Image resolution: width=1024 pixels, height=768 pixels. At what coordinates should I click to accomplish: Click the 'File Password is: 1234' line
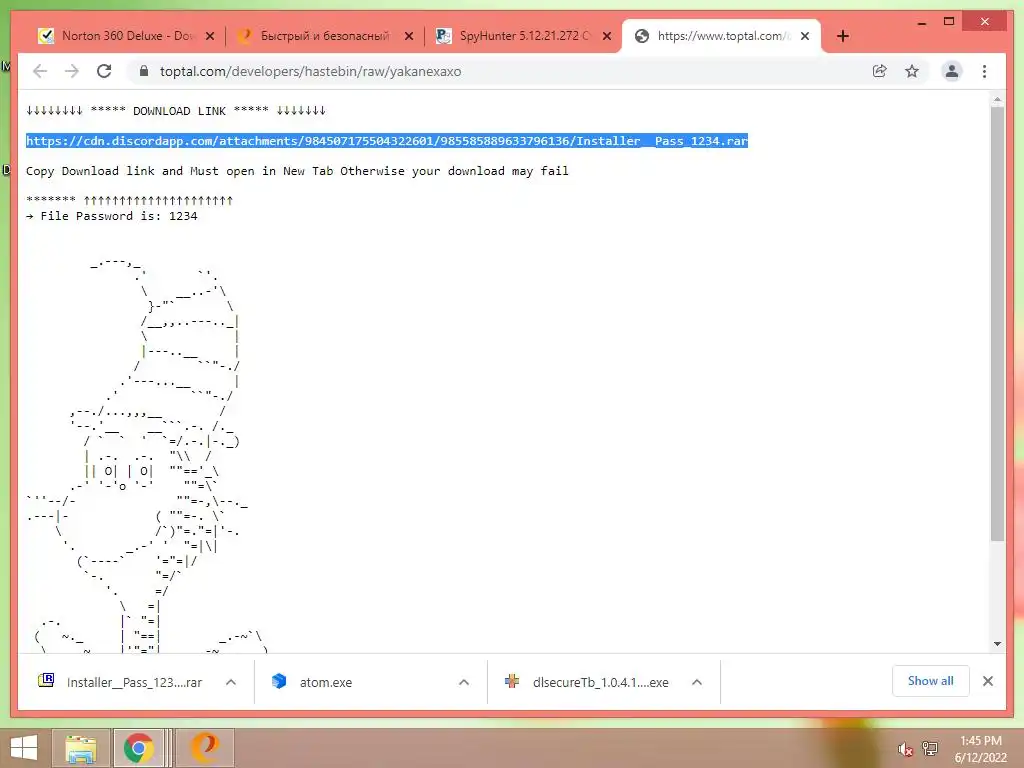[x=112, y=216]
